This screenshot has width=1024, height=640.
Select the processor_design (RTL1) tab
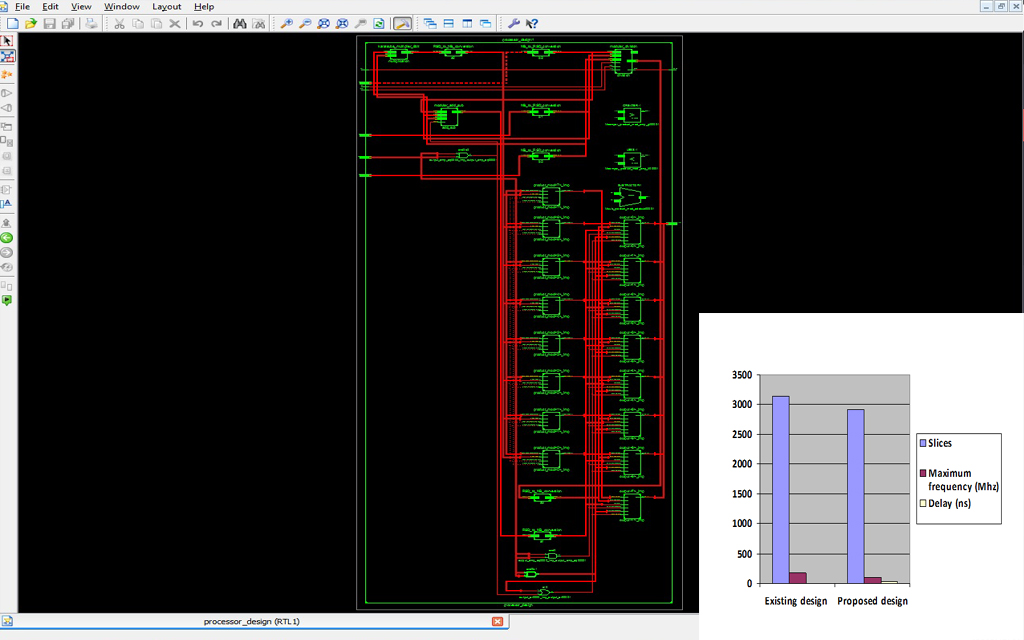click(250, 622)
